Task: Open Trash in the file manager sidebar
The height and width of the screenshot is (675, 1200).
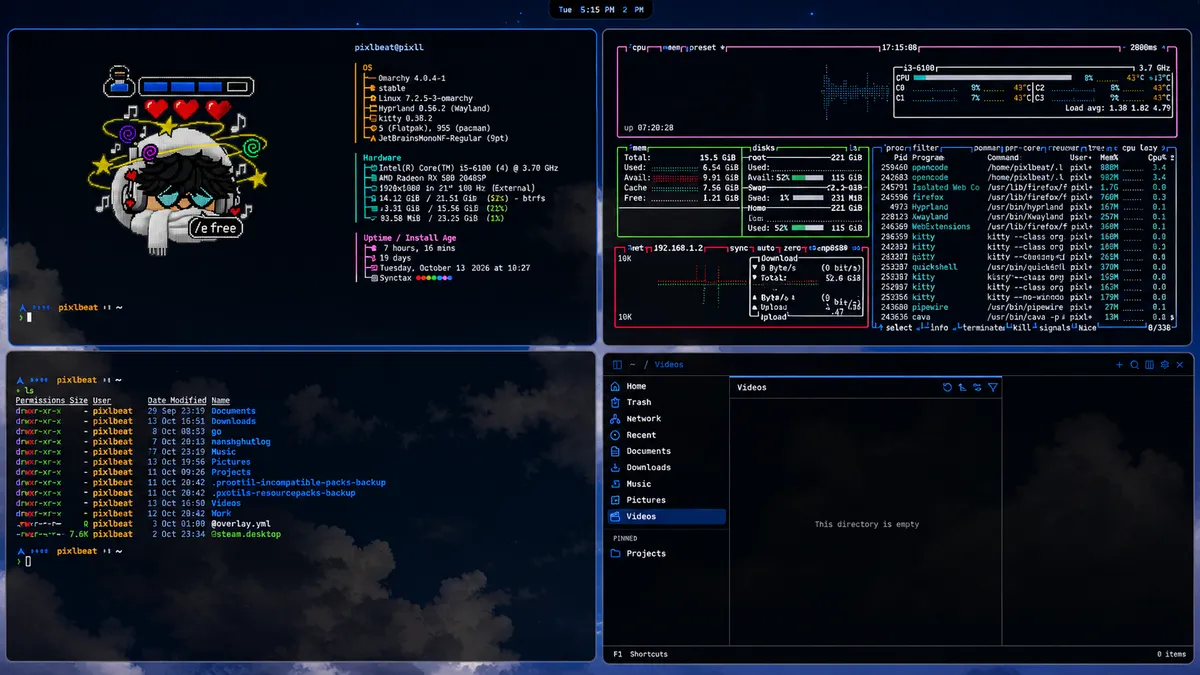Action: pyautogui.click(x=667, y=402)
